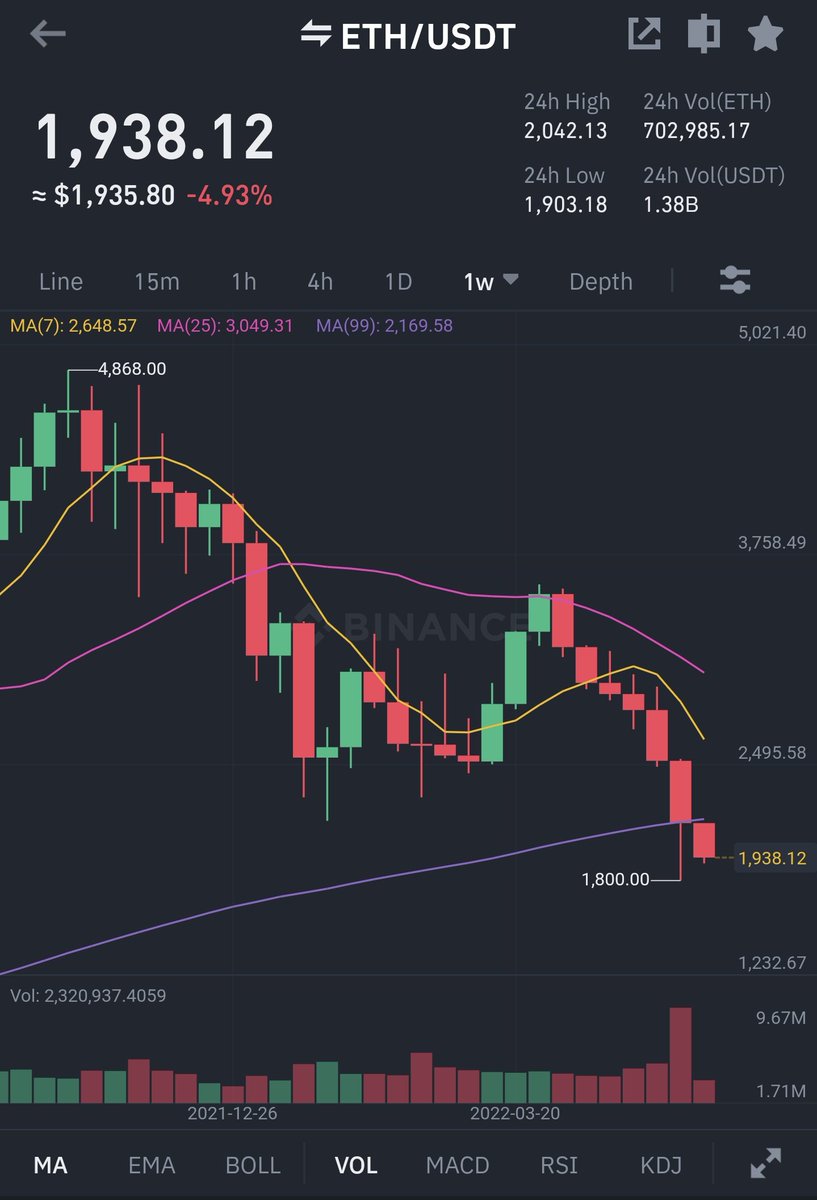Toggle the VOL sub-indicator

[x=356, y=1165]
